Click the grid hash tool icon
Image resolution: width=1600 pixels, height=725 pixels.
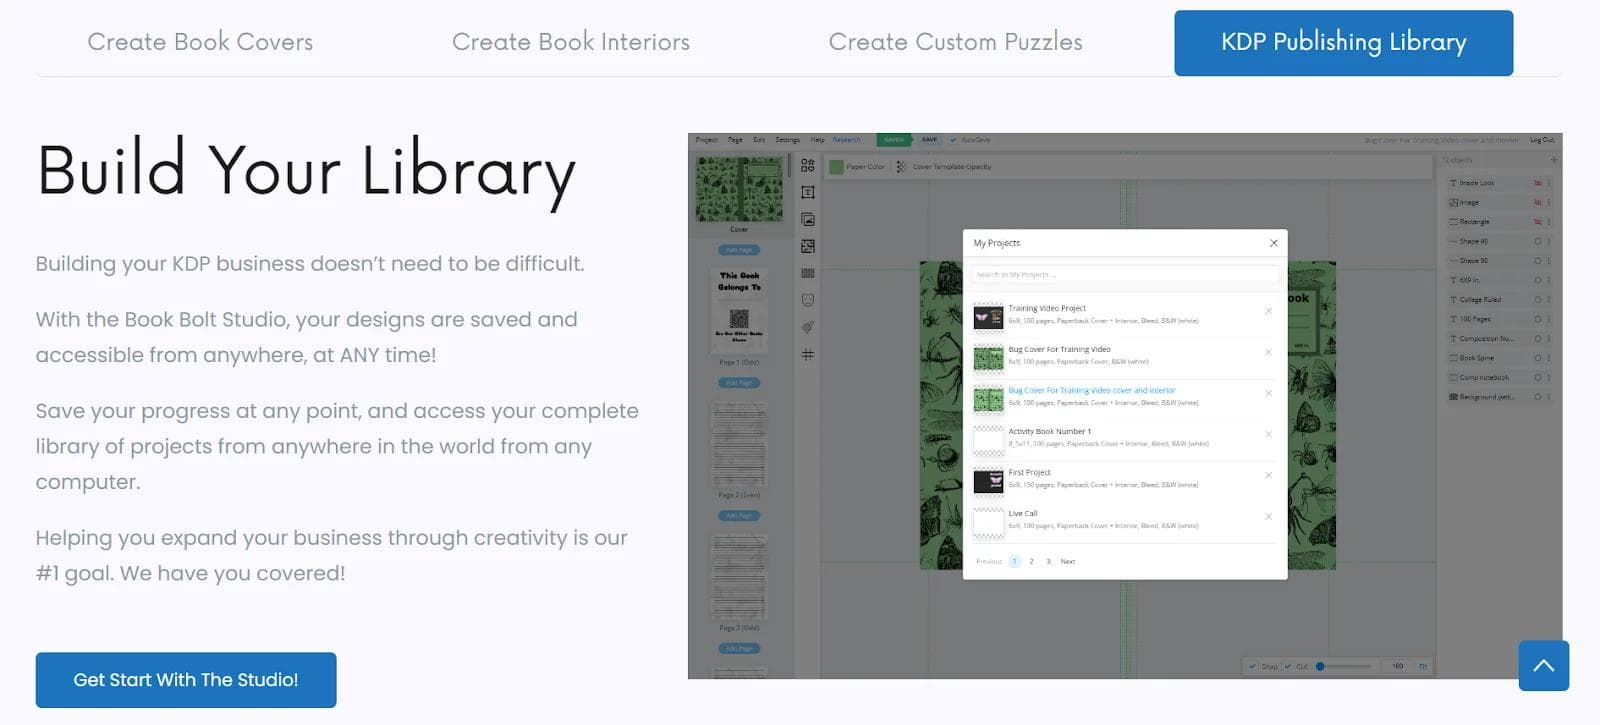pyautogui.click(x=808, y=354)
